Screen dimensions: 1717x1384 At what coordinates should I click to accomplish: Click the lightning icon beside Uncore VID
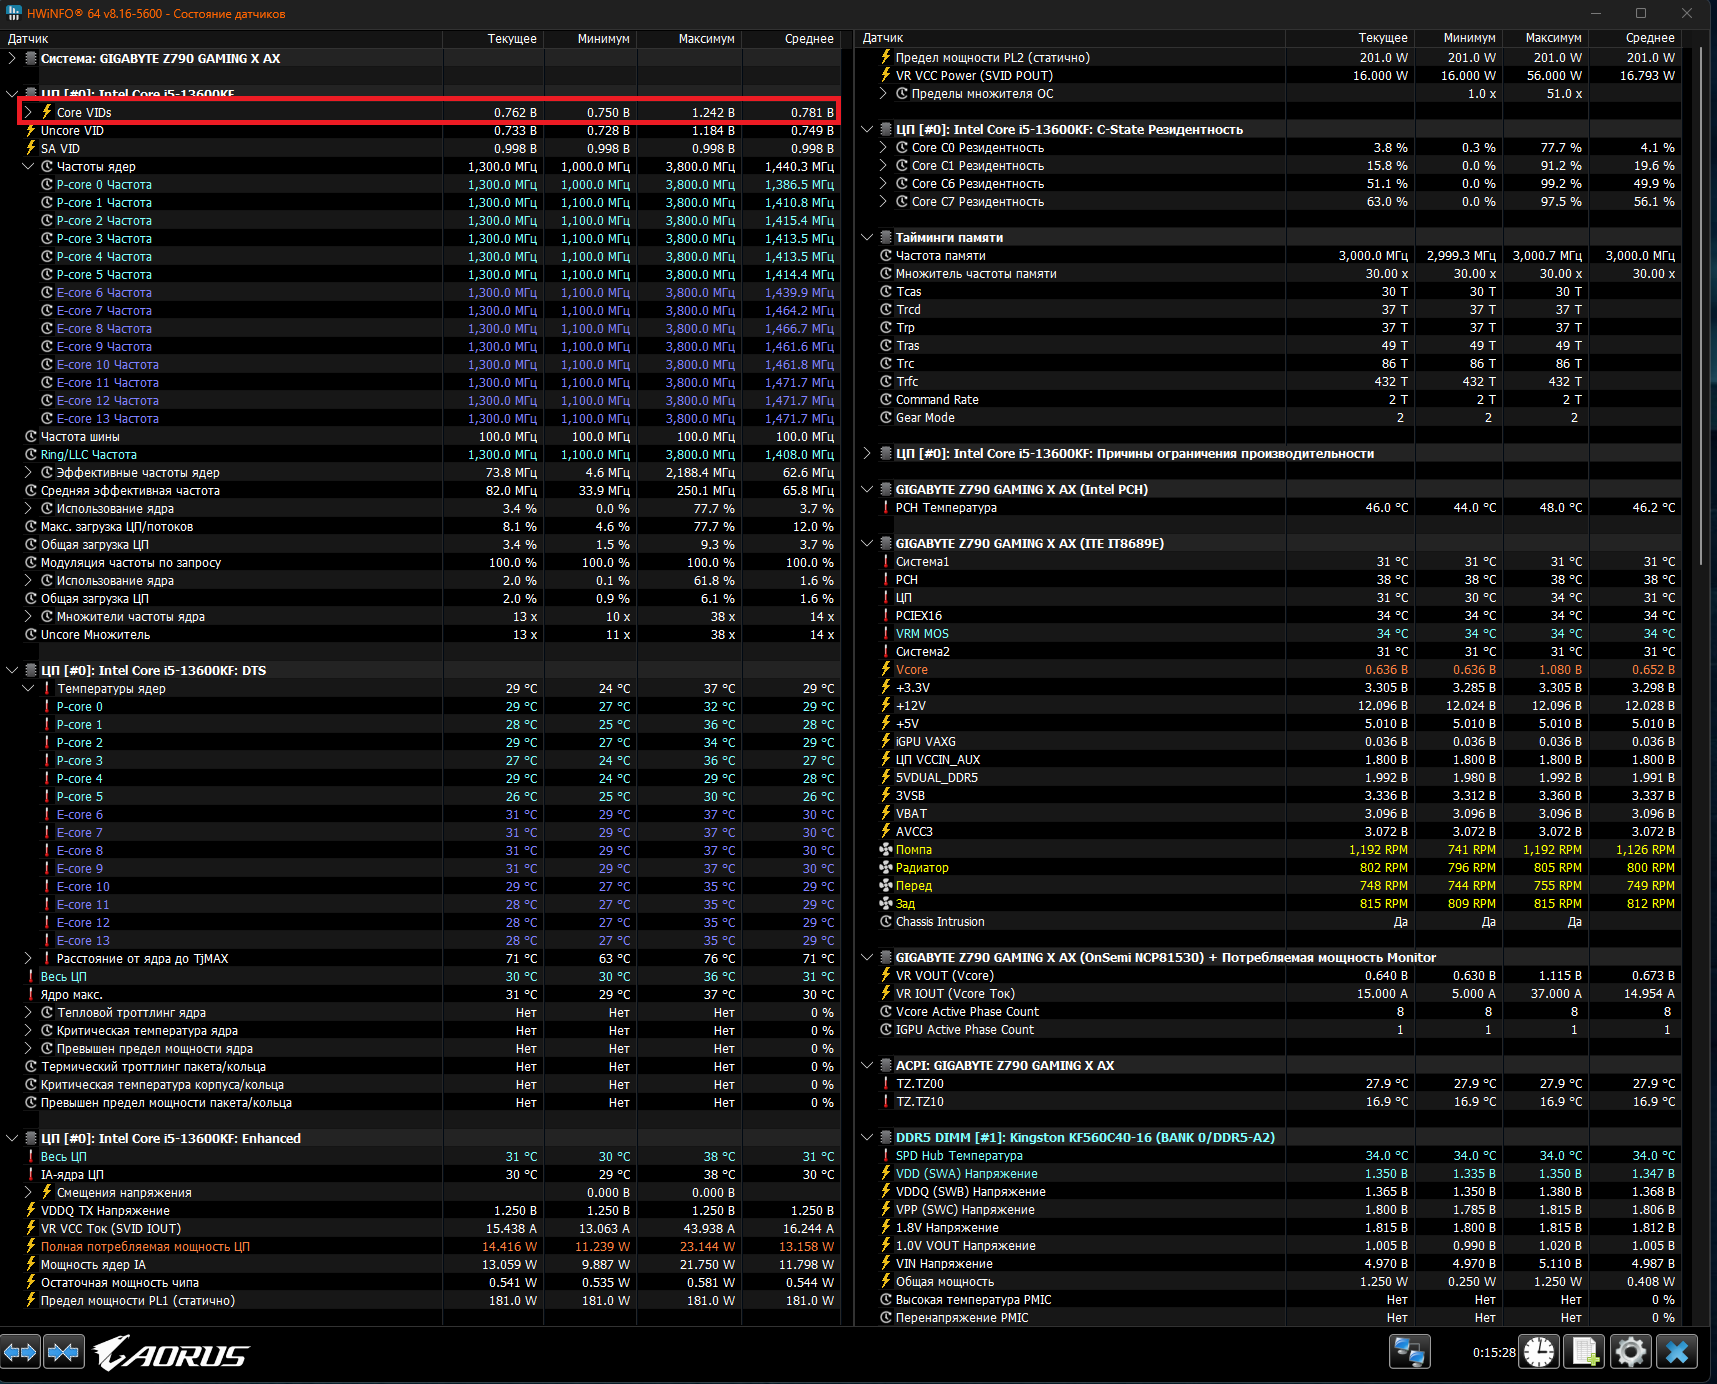31,130
